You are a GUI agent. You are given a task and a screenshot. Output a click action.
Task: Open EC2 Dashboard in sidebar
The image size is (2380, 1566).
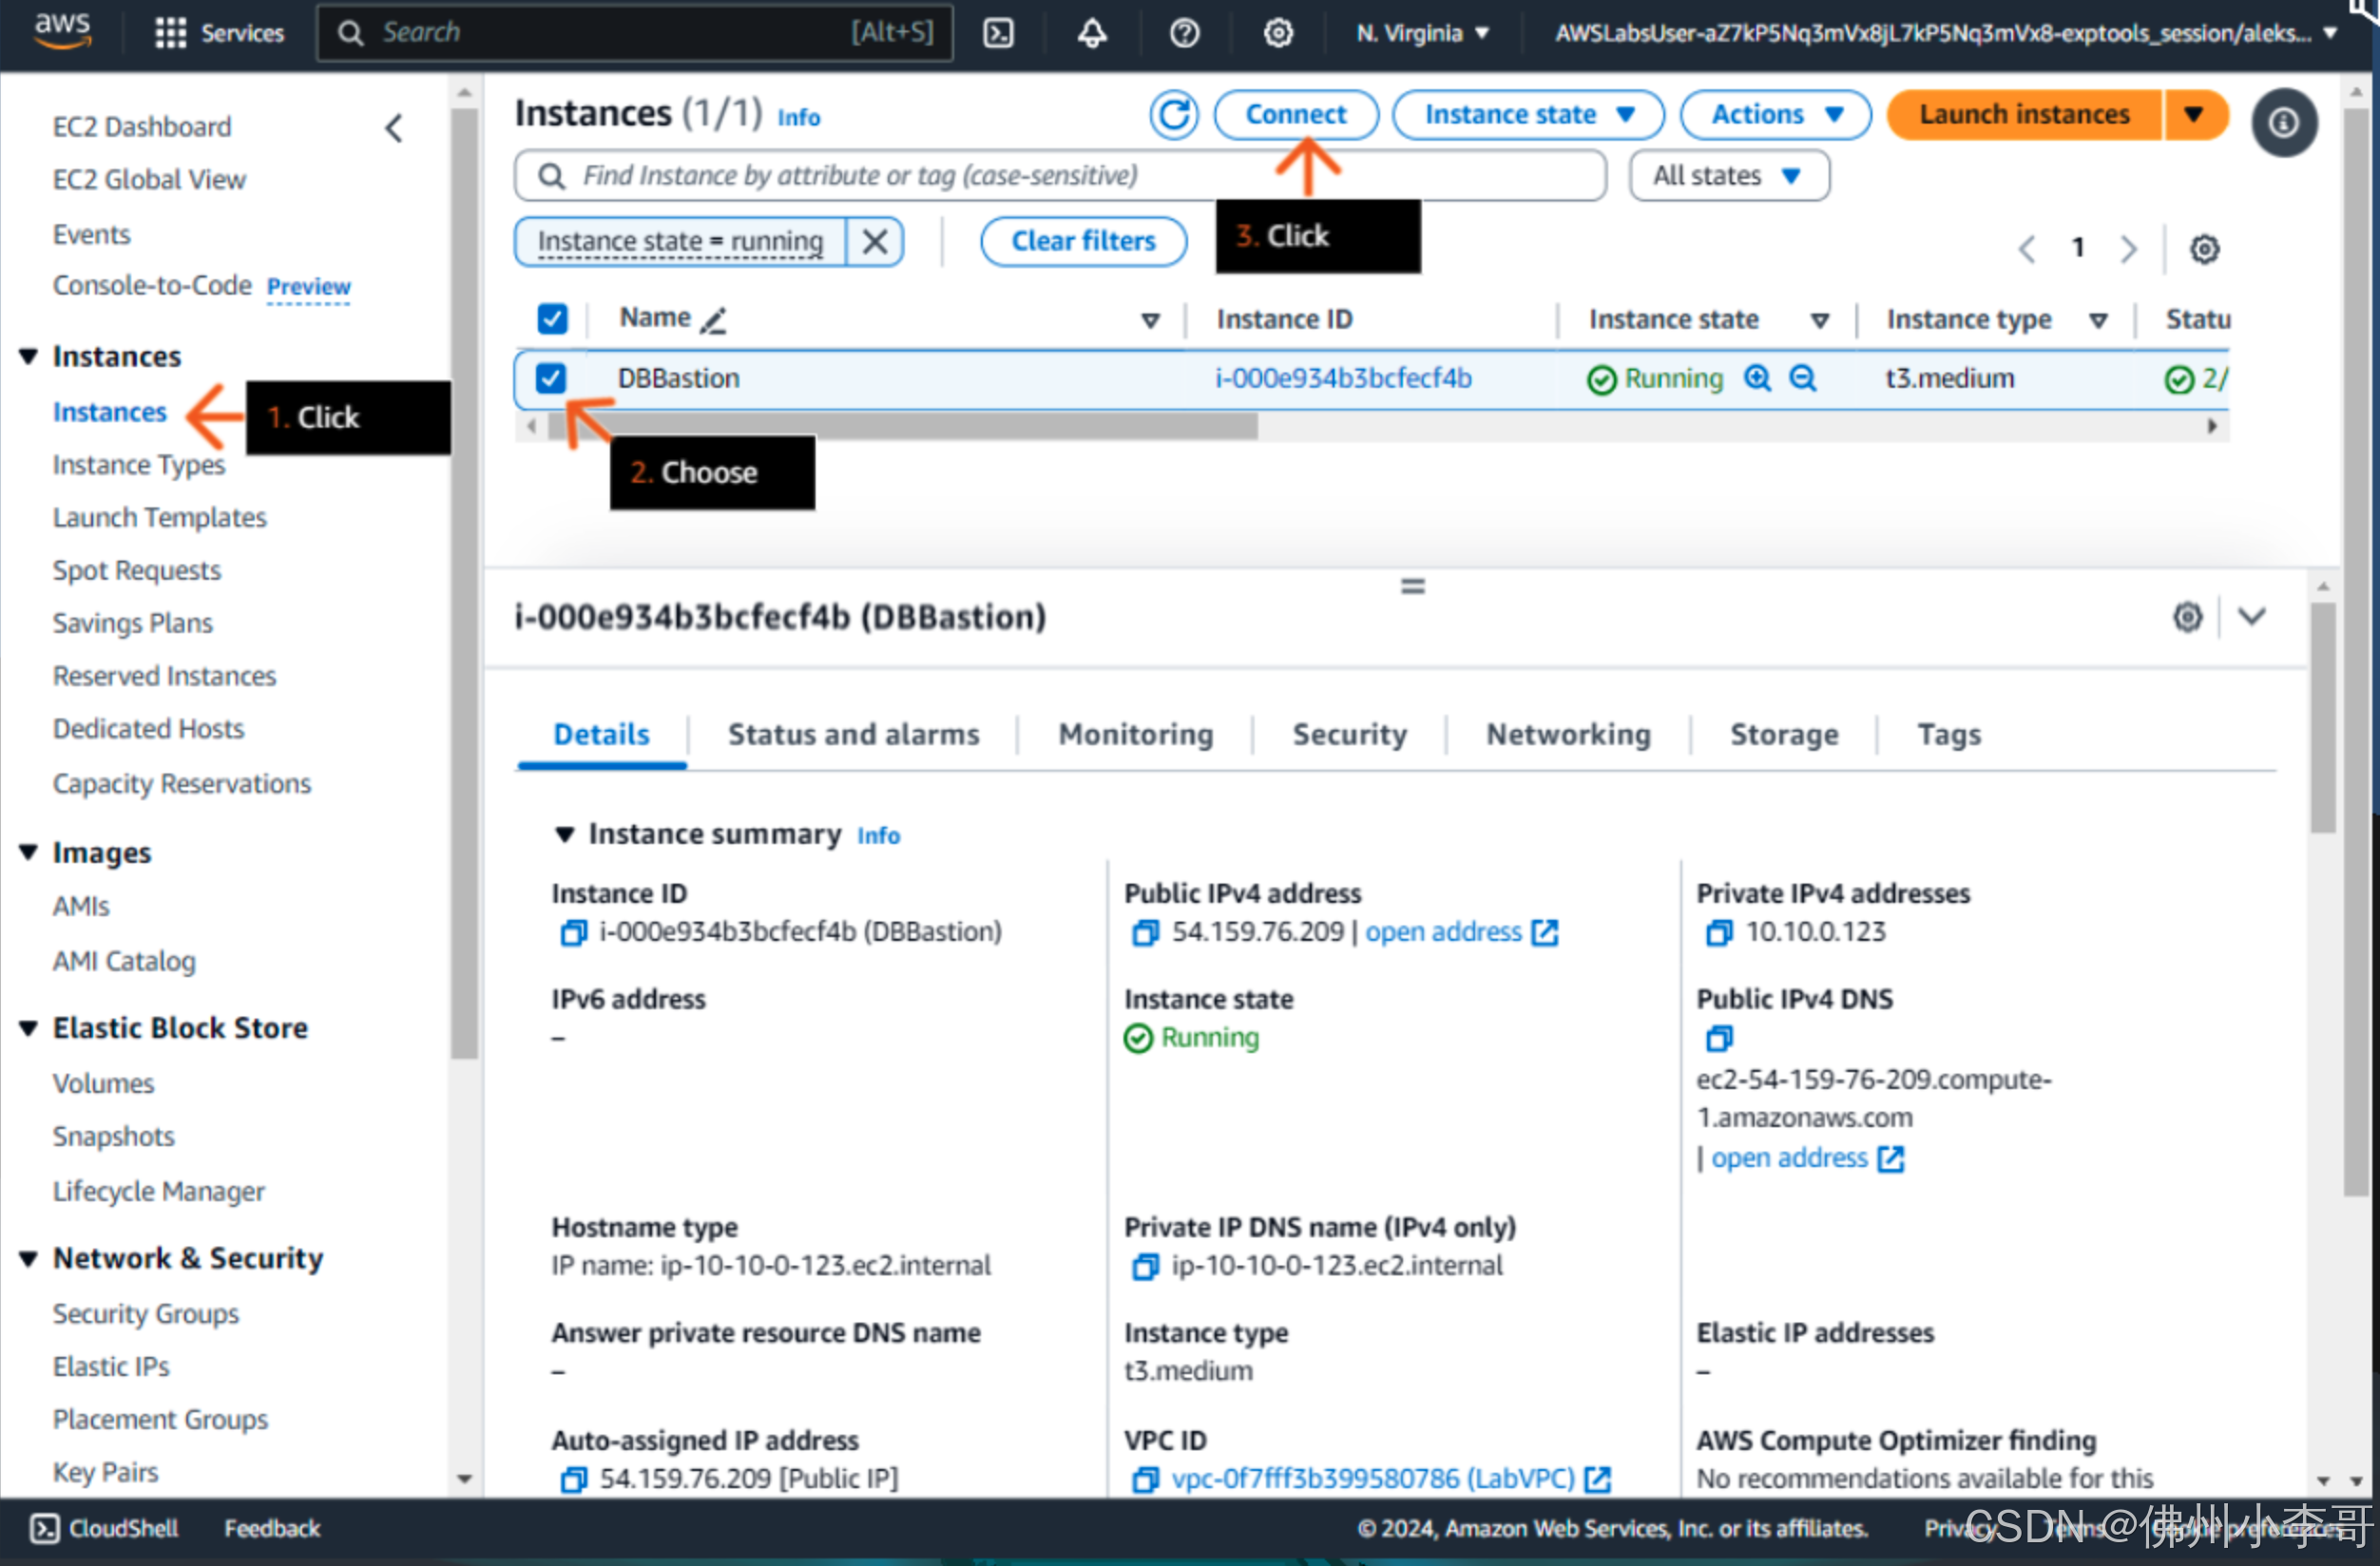point(142,127)
